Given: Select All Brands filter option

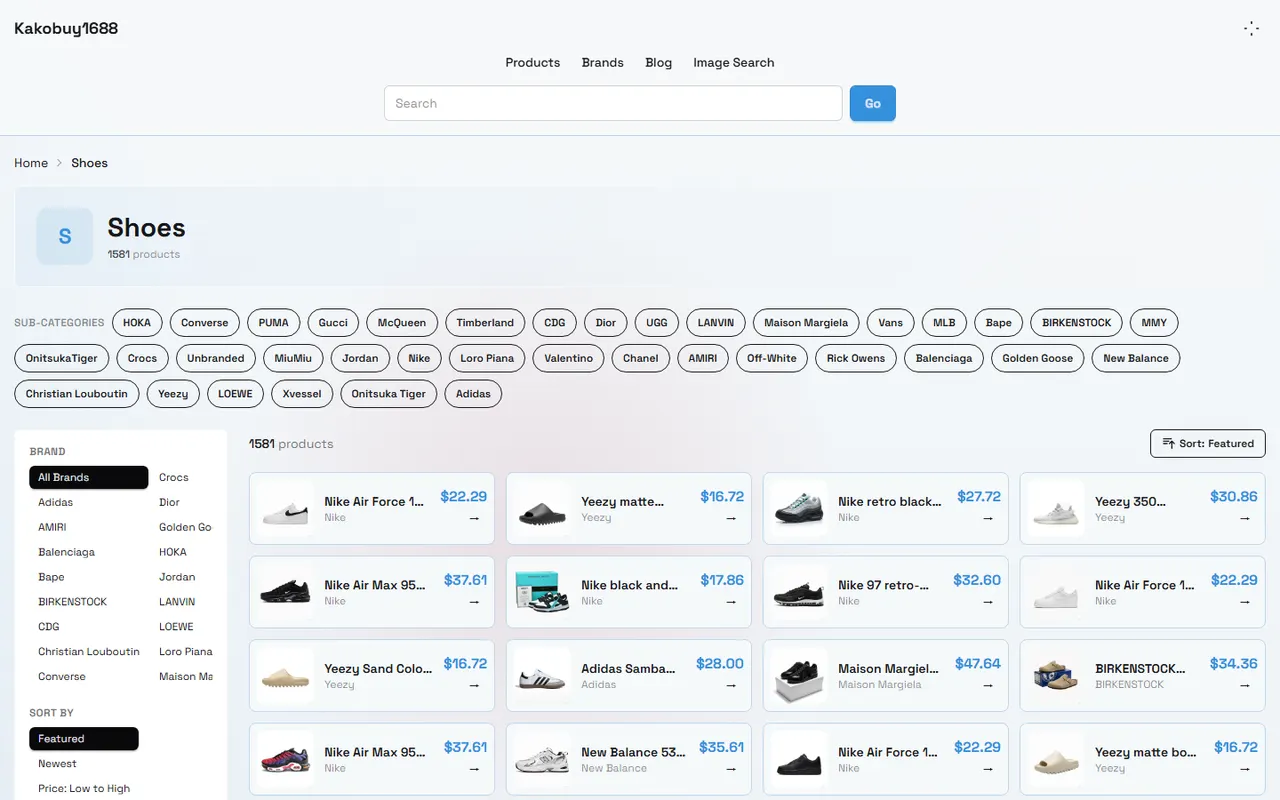Looking at the screenshot, I should click(89, 477).
